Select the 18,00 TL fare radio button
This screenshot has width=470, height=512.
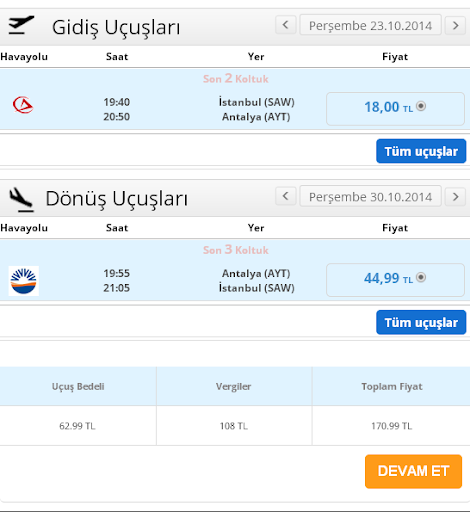[421, 106]
